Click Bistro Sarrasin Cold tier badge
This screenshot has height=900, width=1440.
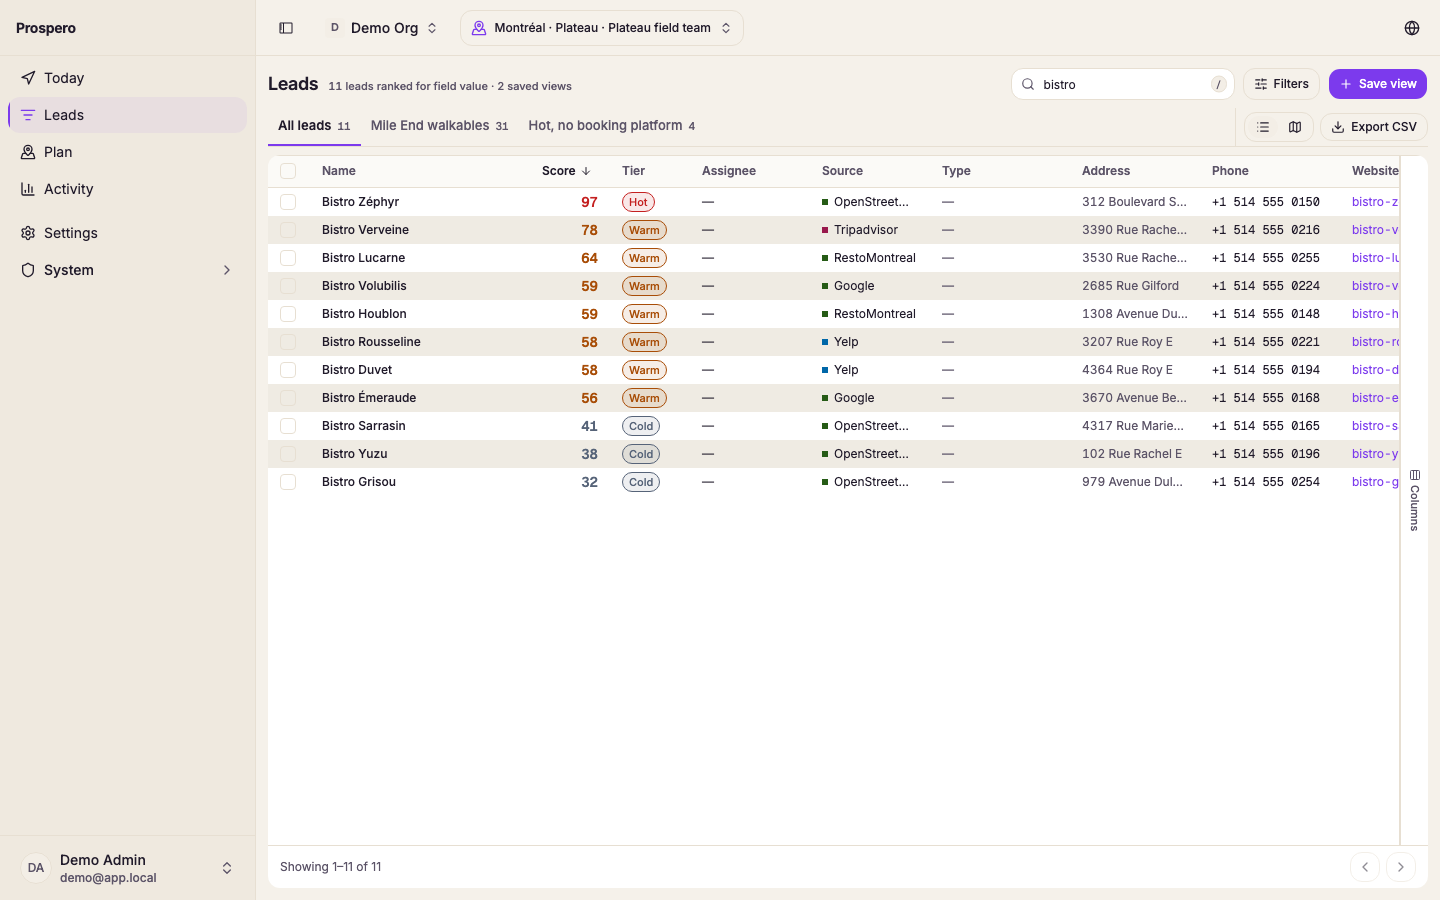tap(641, 426)
